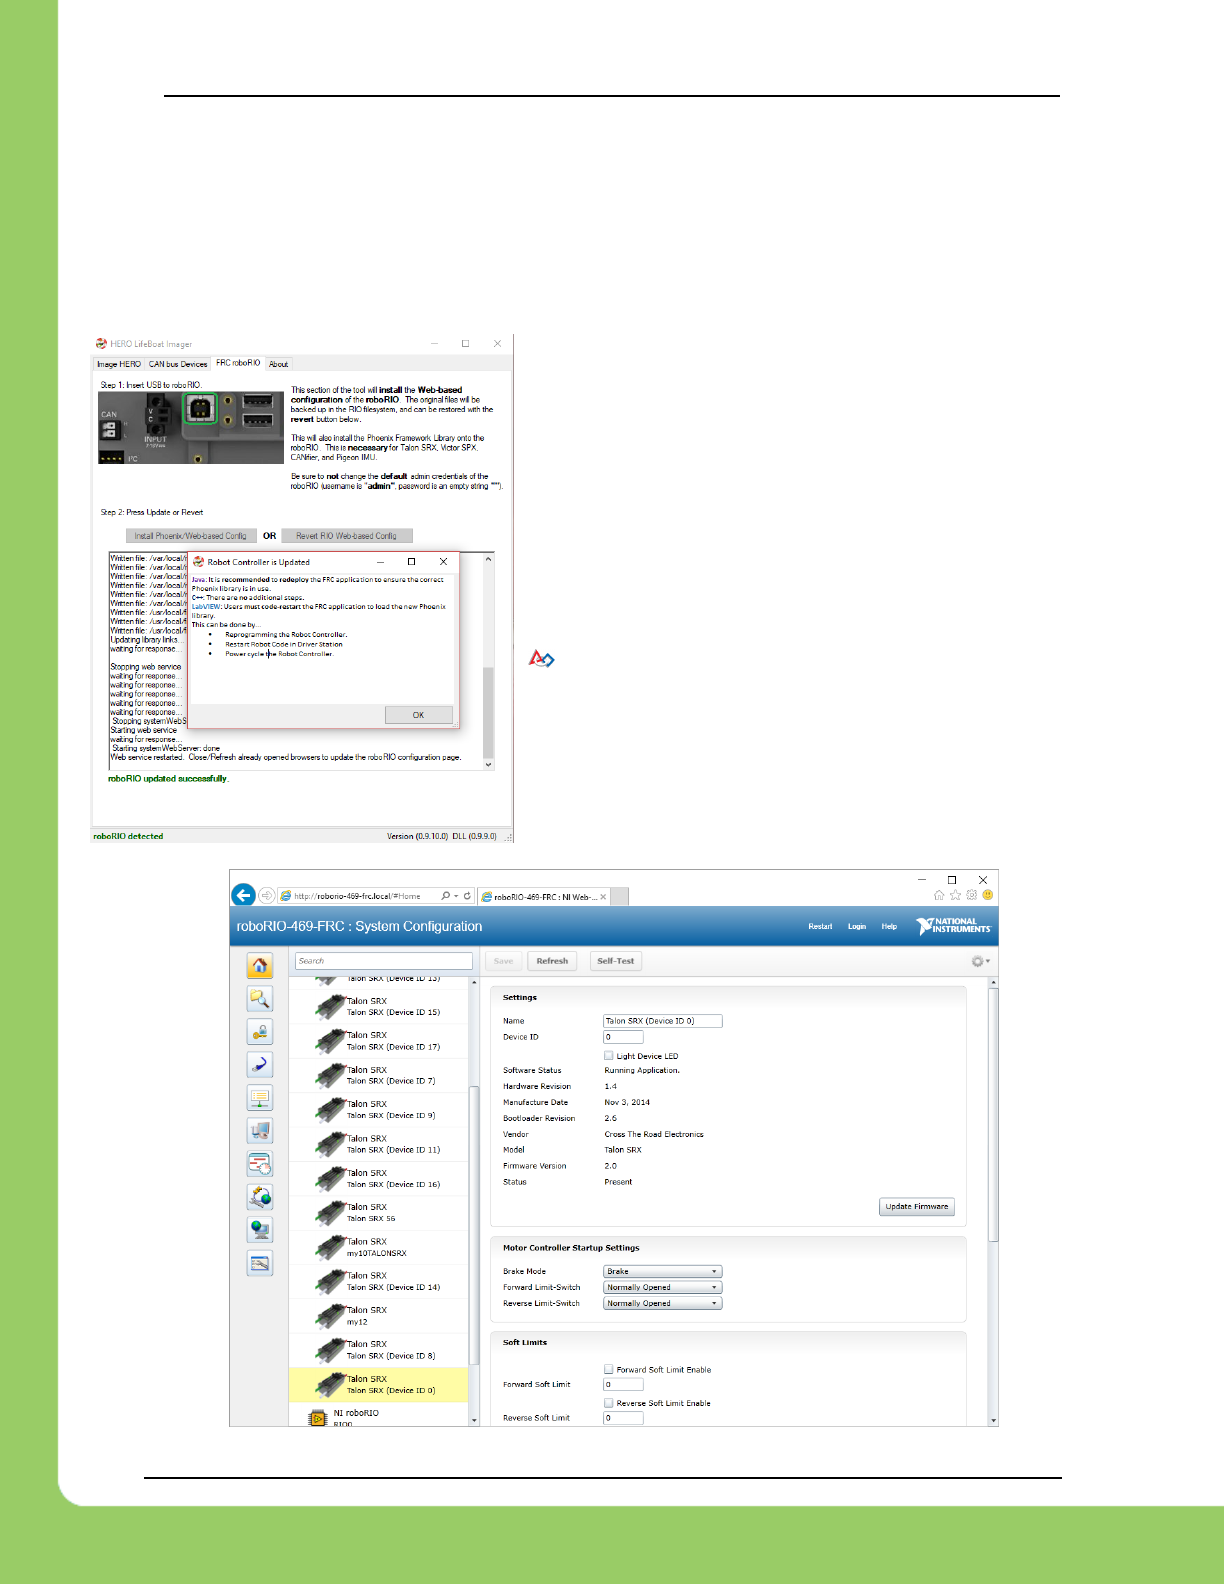Open the bottom picture-frame sidebar icon
This screenshot has width=1224, height=1584.
[260, 1262]
